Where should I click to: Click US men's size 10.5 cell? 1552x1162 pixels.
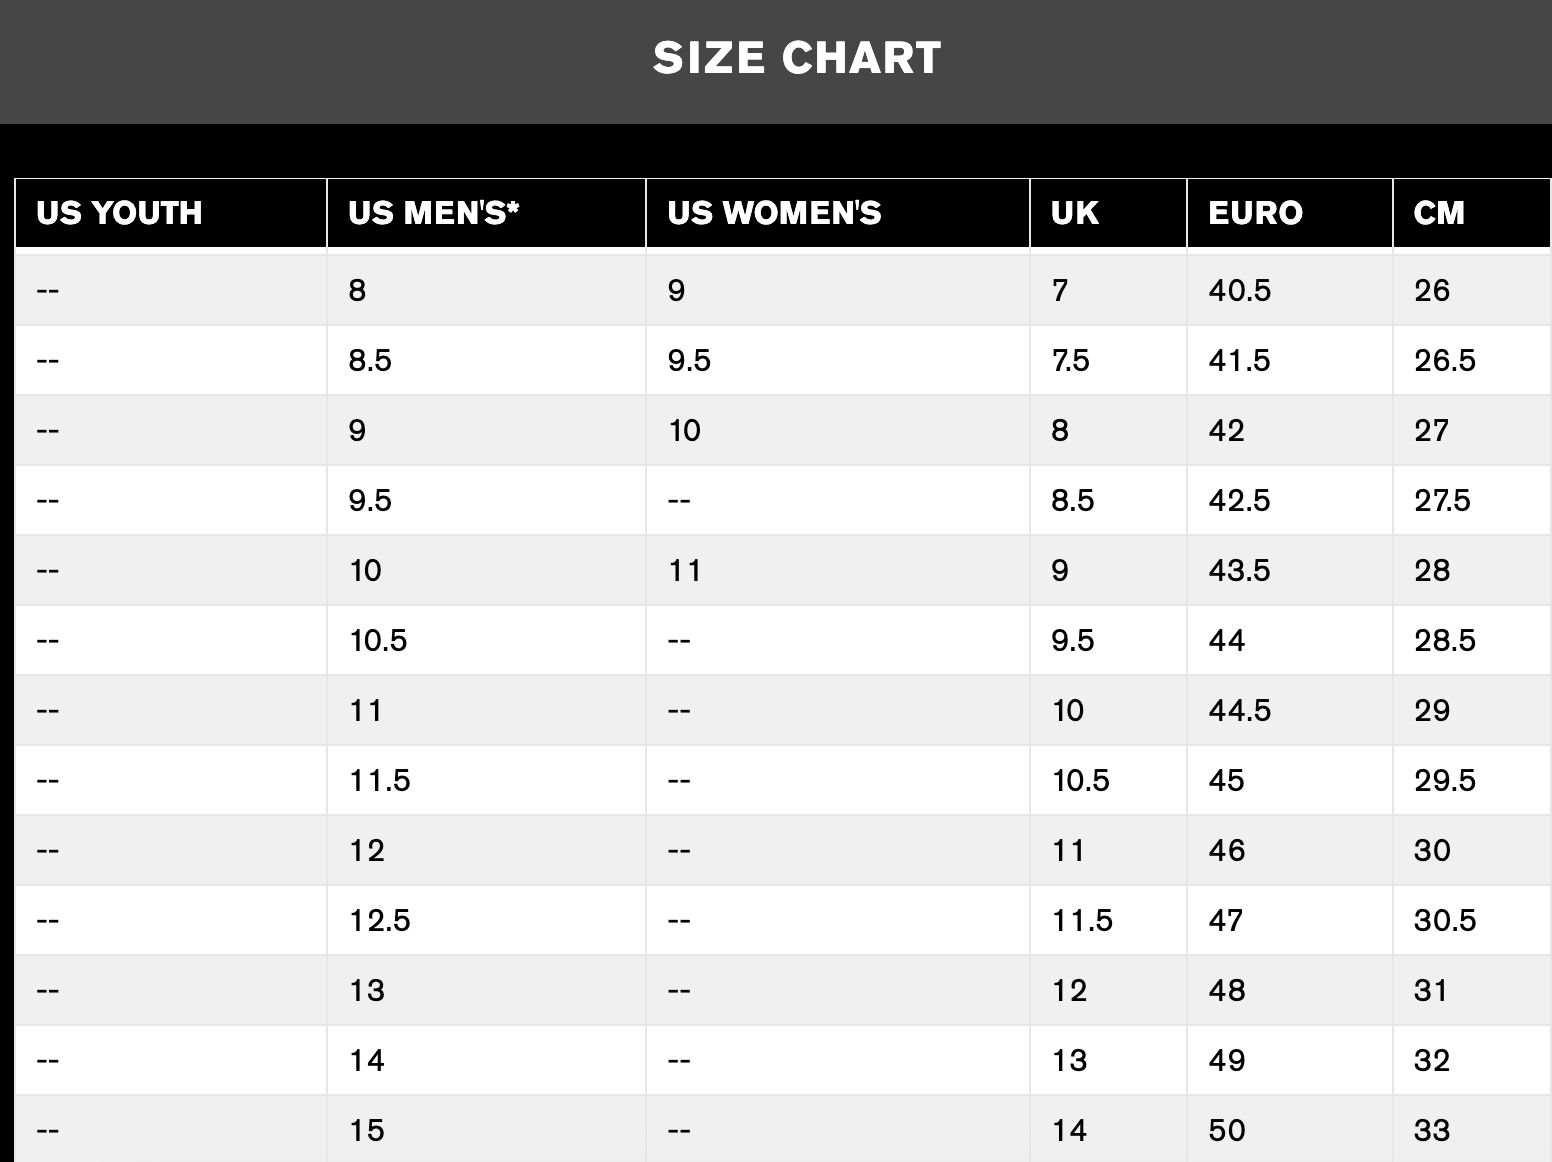[486, 640]
